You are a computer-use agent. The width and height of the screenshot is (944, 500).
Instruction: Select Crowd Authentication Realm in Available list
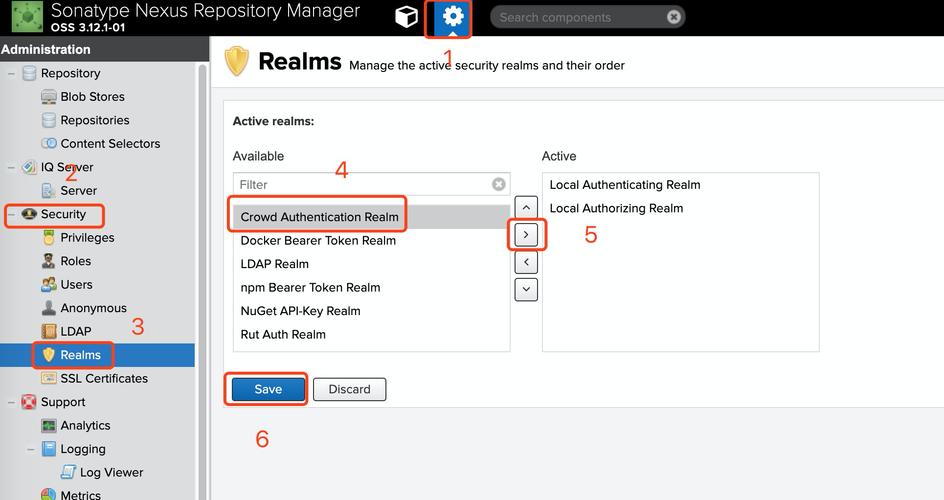pyautogui.click(x=319, y=217)
